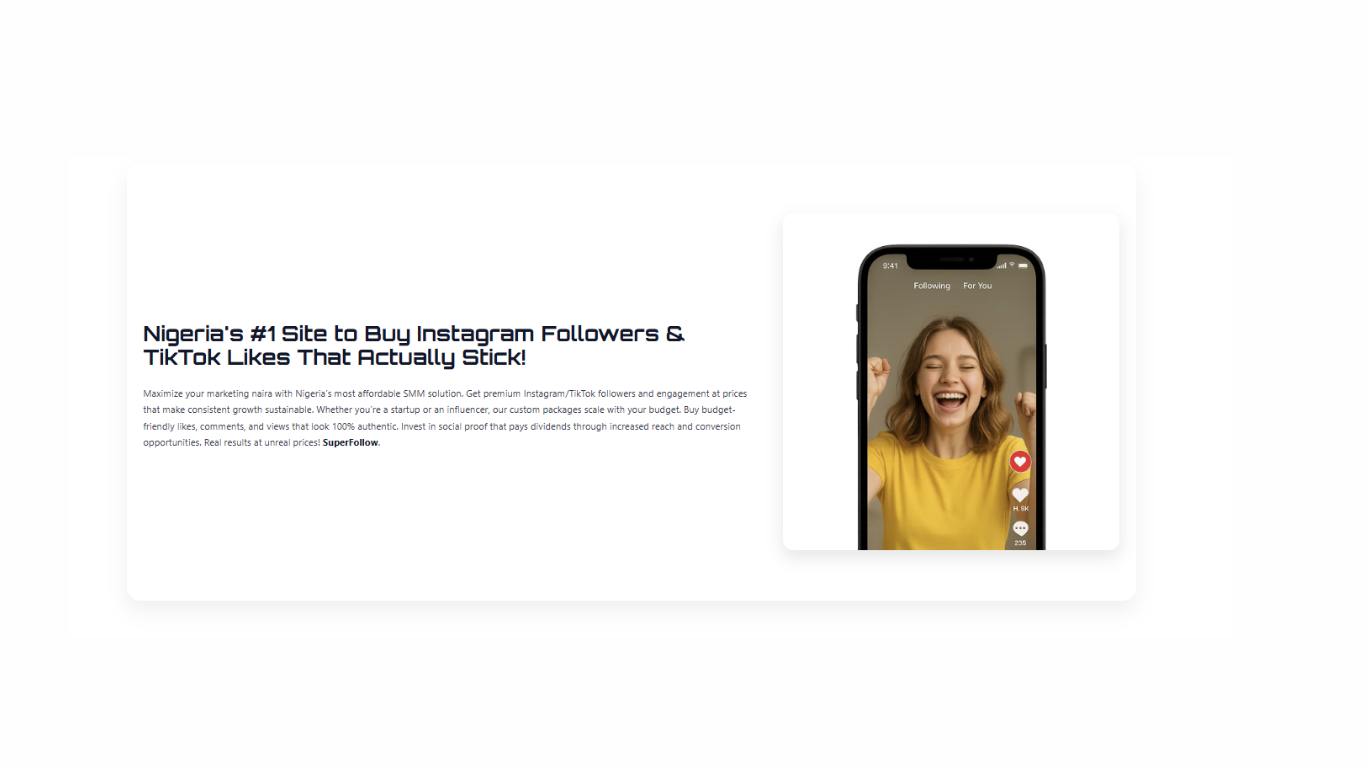Click the phone's front camera notch

(x=952, y=260)
